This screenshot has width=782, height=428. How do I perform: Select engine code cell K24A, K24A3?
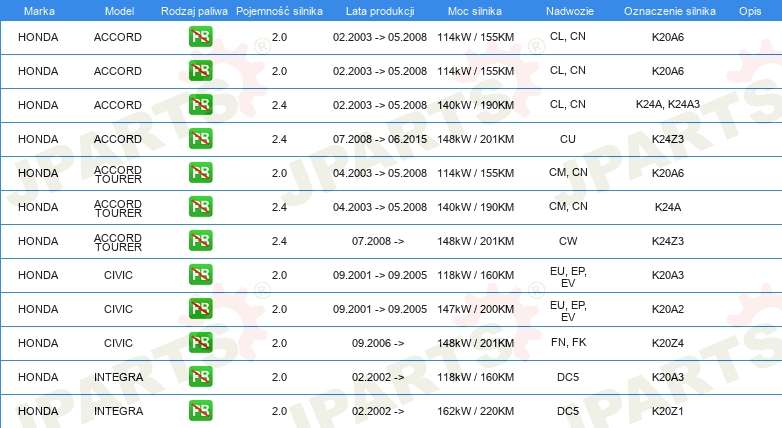click(x=668, y=104)
